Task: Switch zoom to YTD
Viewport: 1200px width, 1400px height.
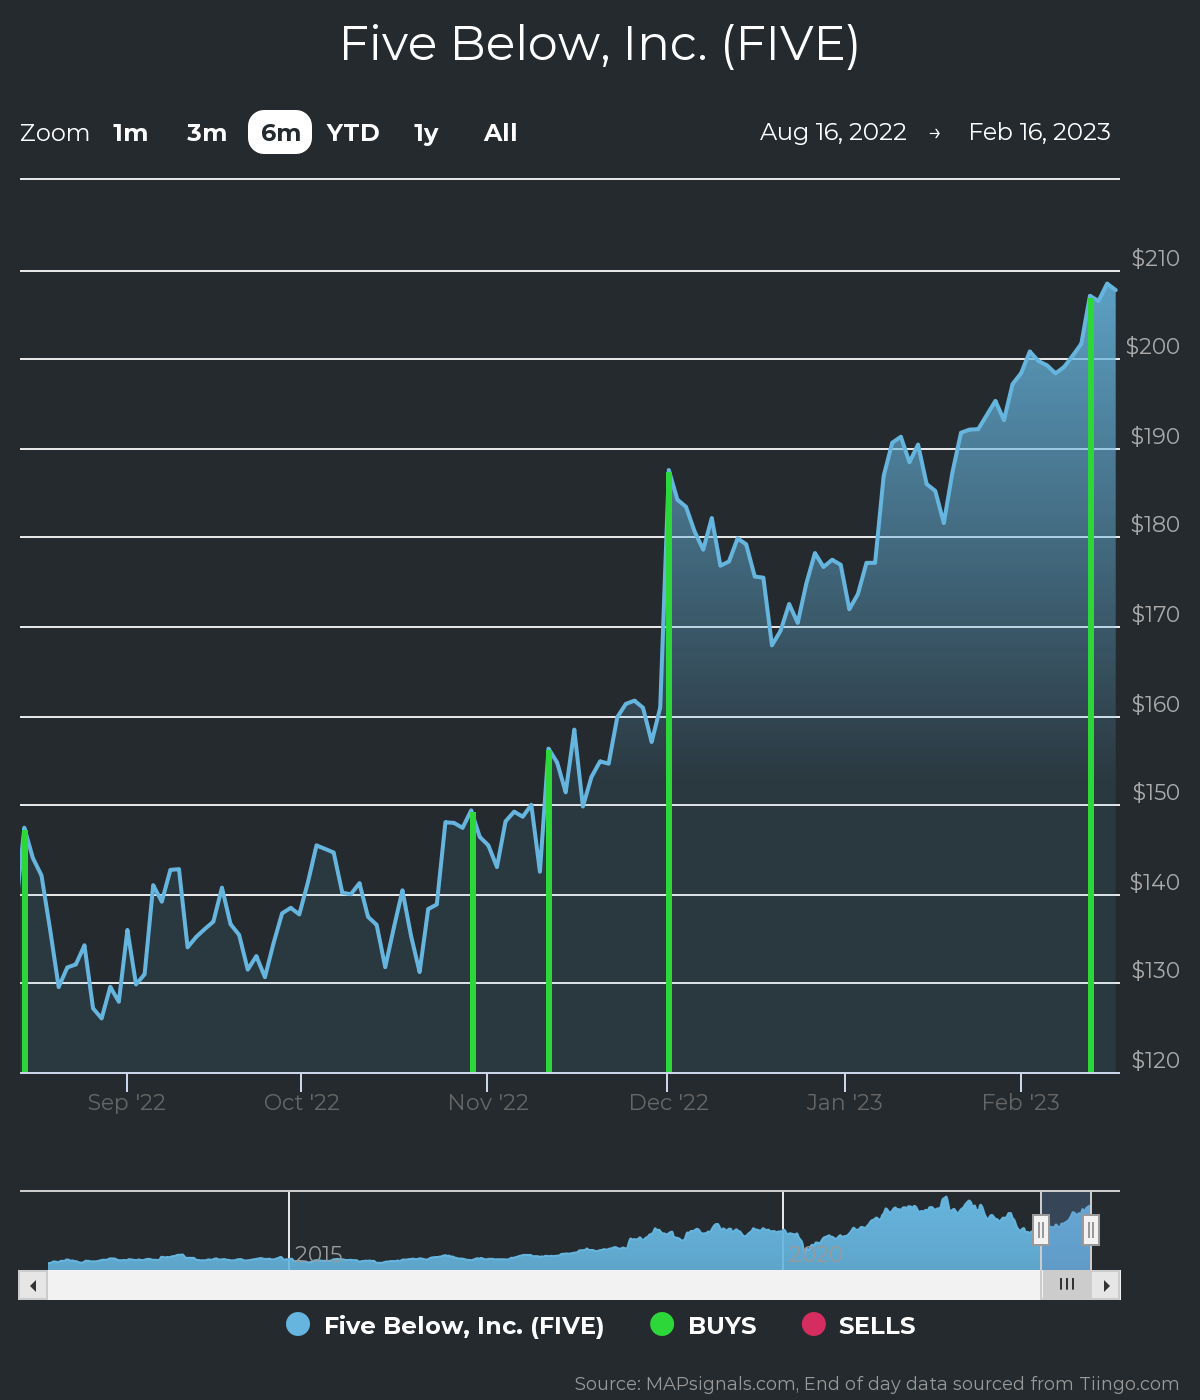Action: tap(353, 133)
